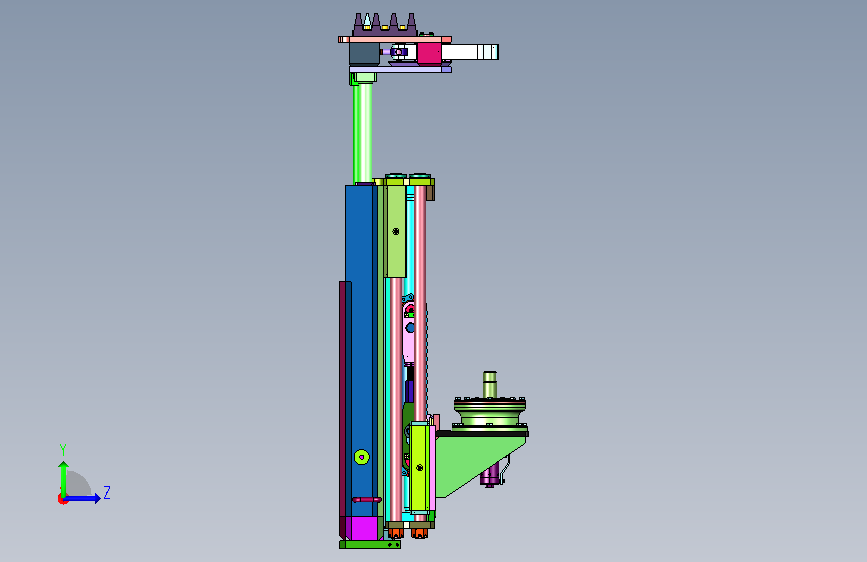Screen dimensions: 867x562
Task: Select the green base plate at the bottom
Action: pos(370,545)
